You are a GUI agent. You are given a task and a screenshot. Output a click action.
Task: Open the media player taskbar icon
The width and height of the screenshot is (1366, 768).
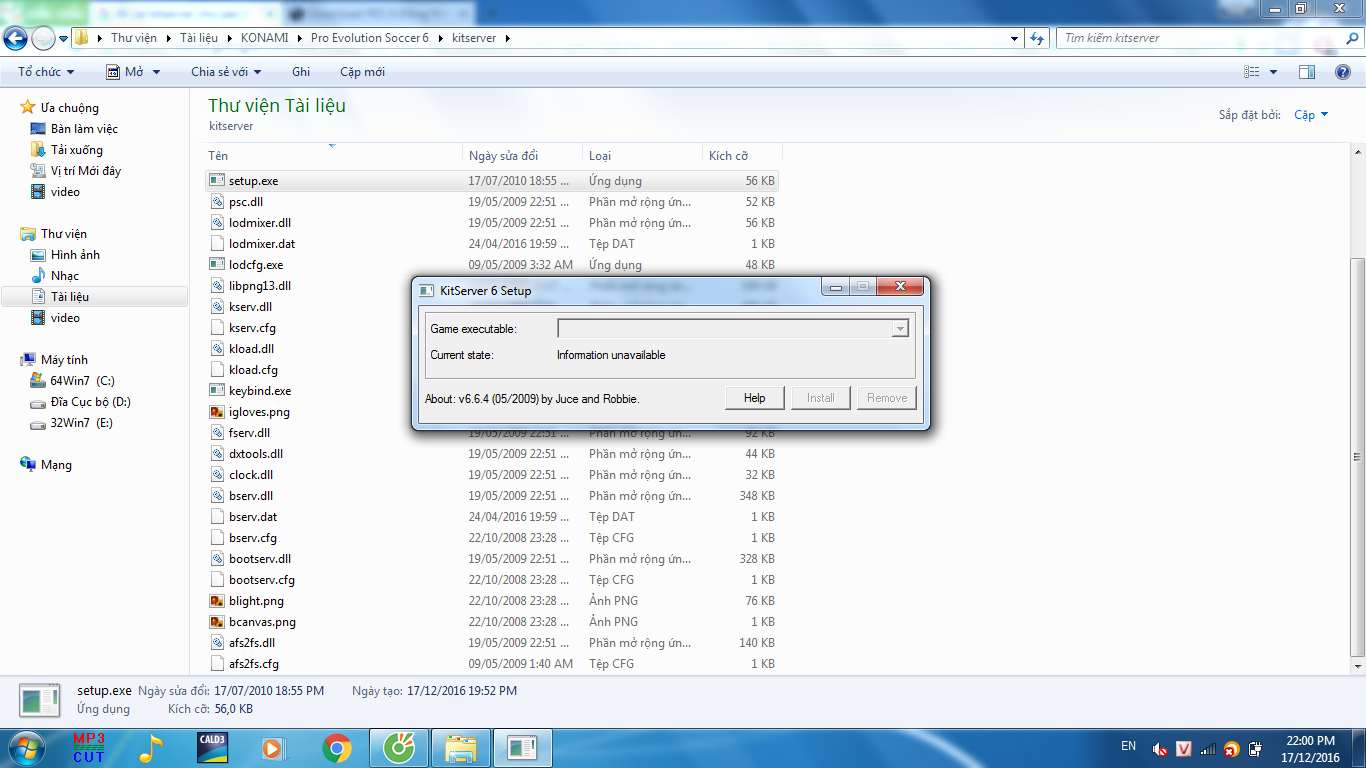[x=272, y=748]
